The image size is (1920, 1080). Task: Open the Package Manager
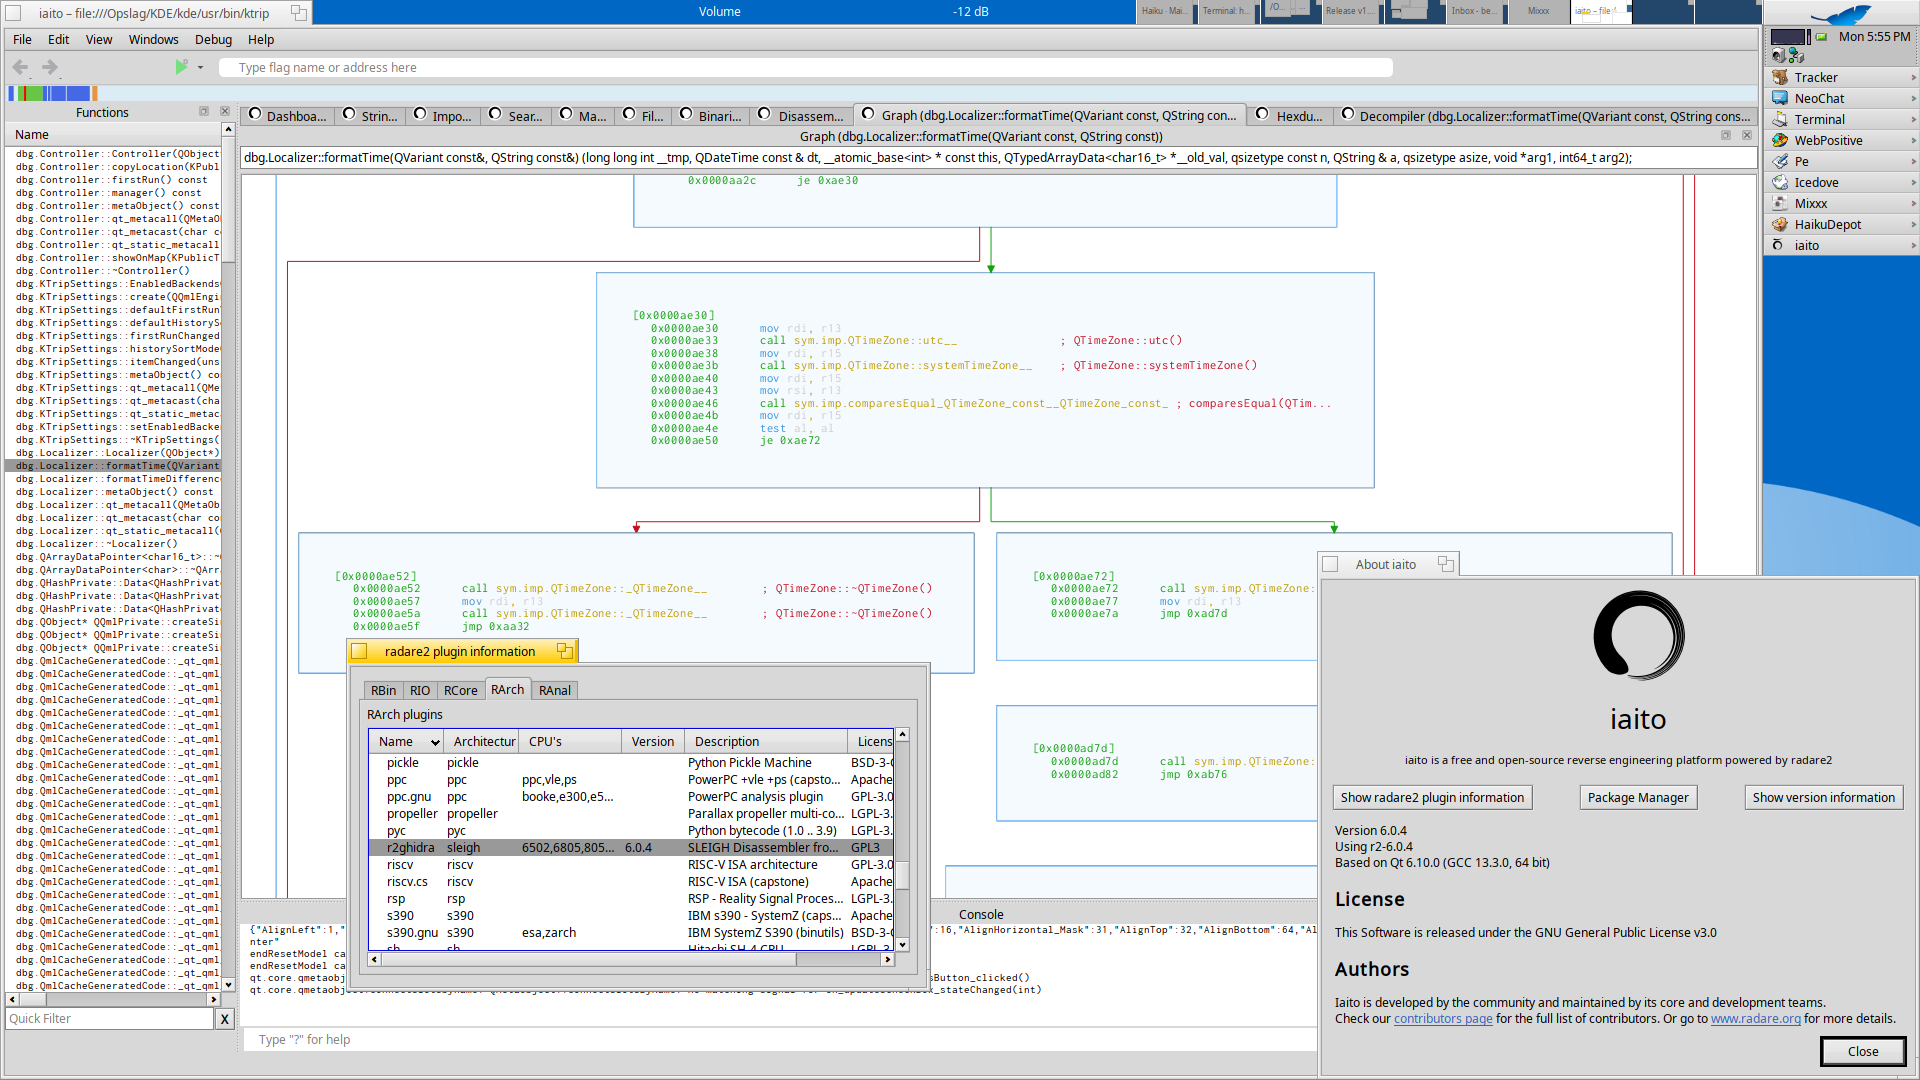pos(1637,797)
